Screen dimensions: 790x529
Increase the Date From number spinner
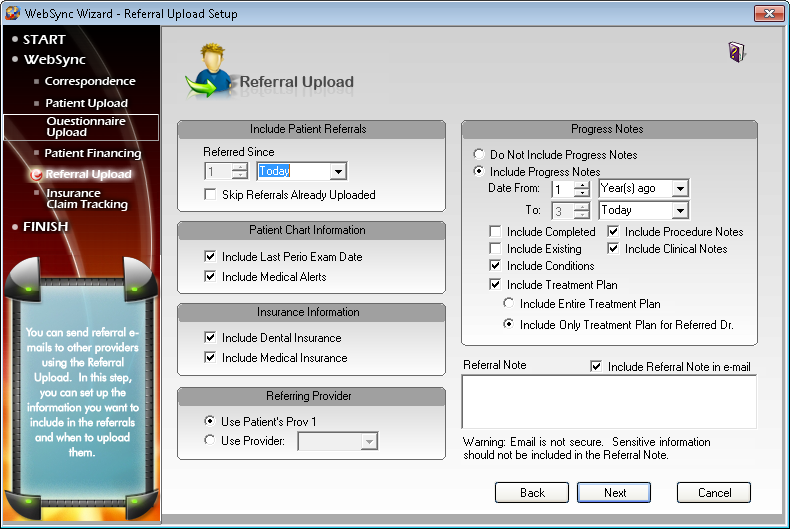click(x=582, y=184)
